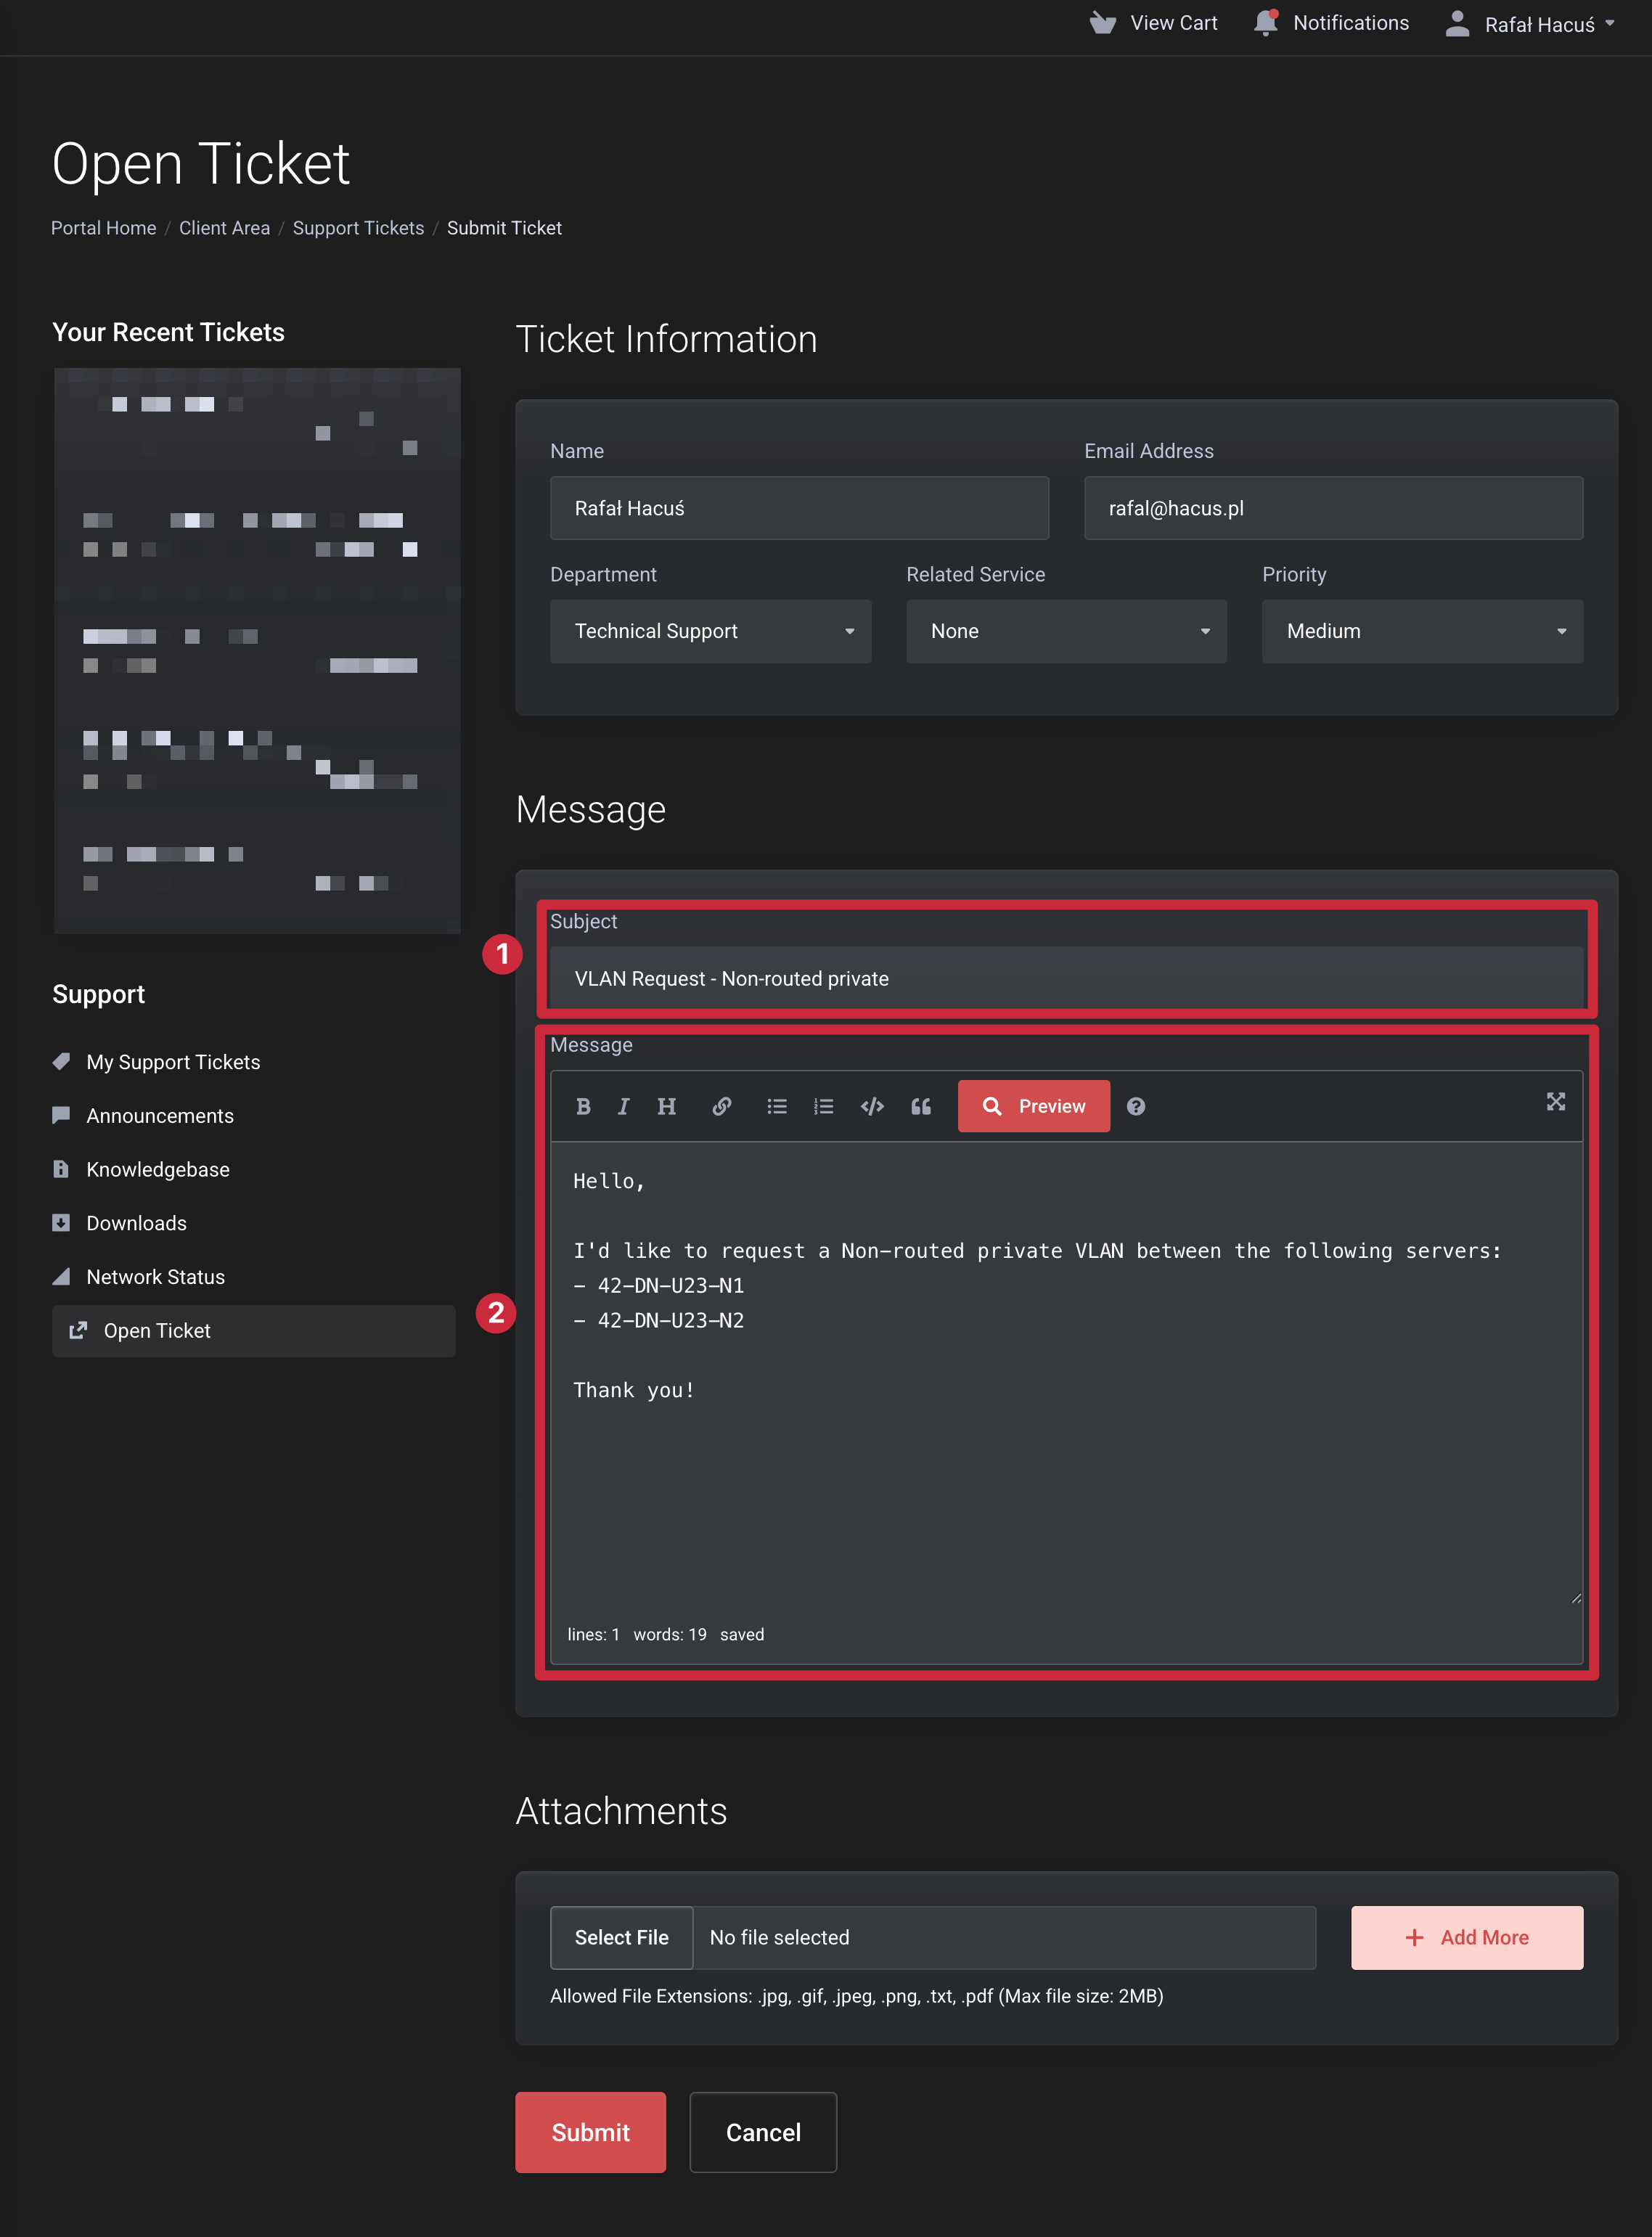The height and width of the screenshot is (2237, 1652).
Task: Create unordered bullet list in editor
Action: point(777,1106)
